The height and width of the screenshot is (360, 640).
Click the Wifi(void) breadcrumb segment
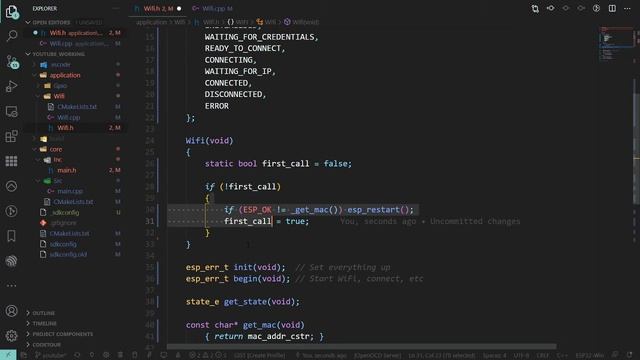302,22
